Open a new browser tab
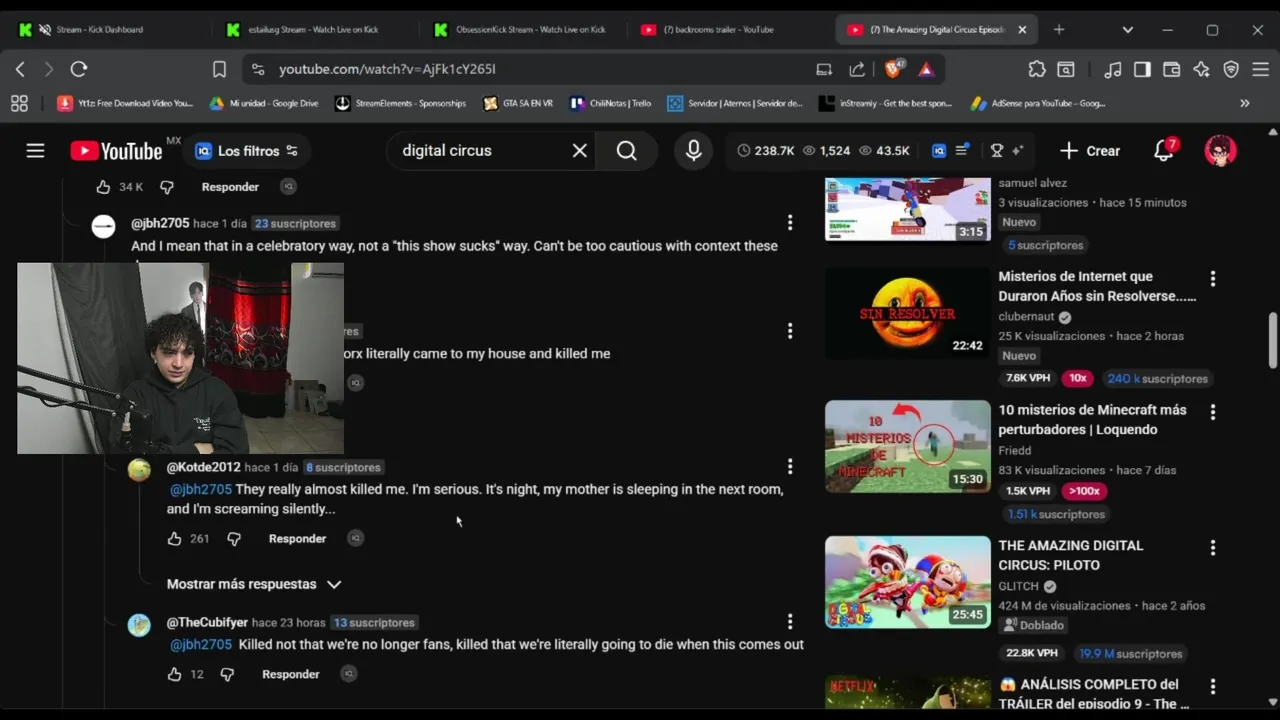The width and height of the screenshot is (1280, 720). click(1059, 30)
